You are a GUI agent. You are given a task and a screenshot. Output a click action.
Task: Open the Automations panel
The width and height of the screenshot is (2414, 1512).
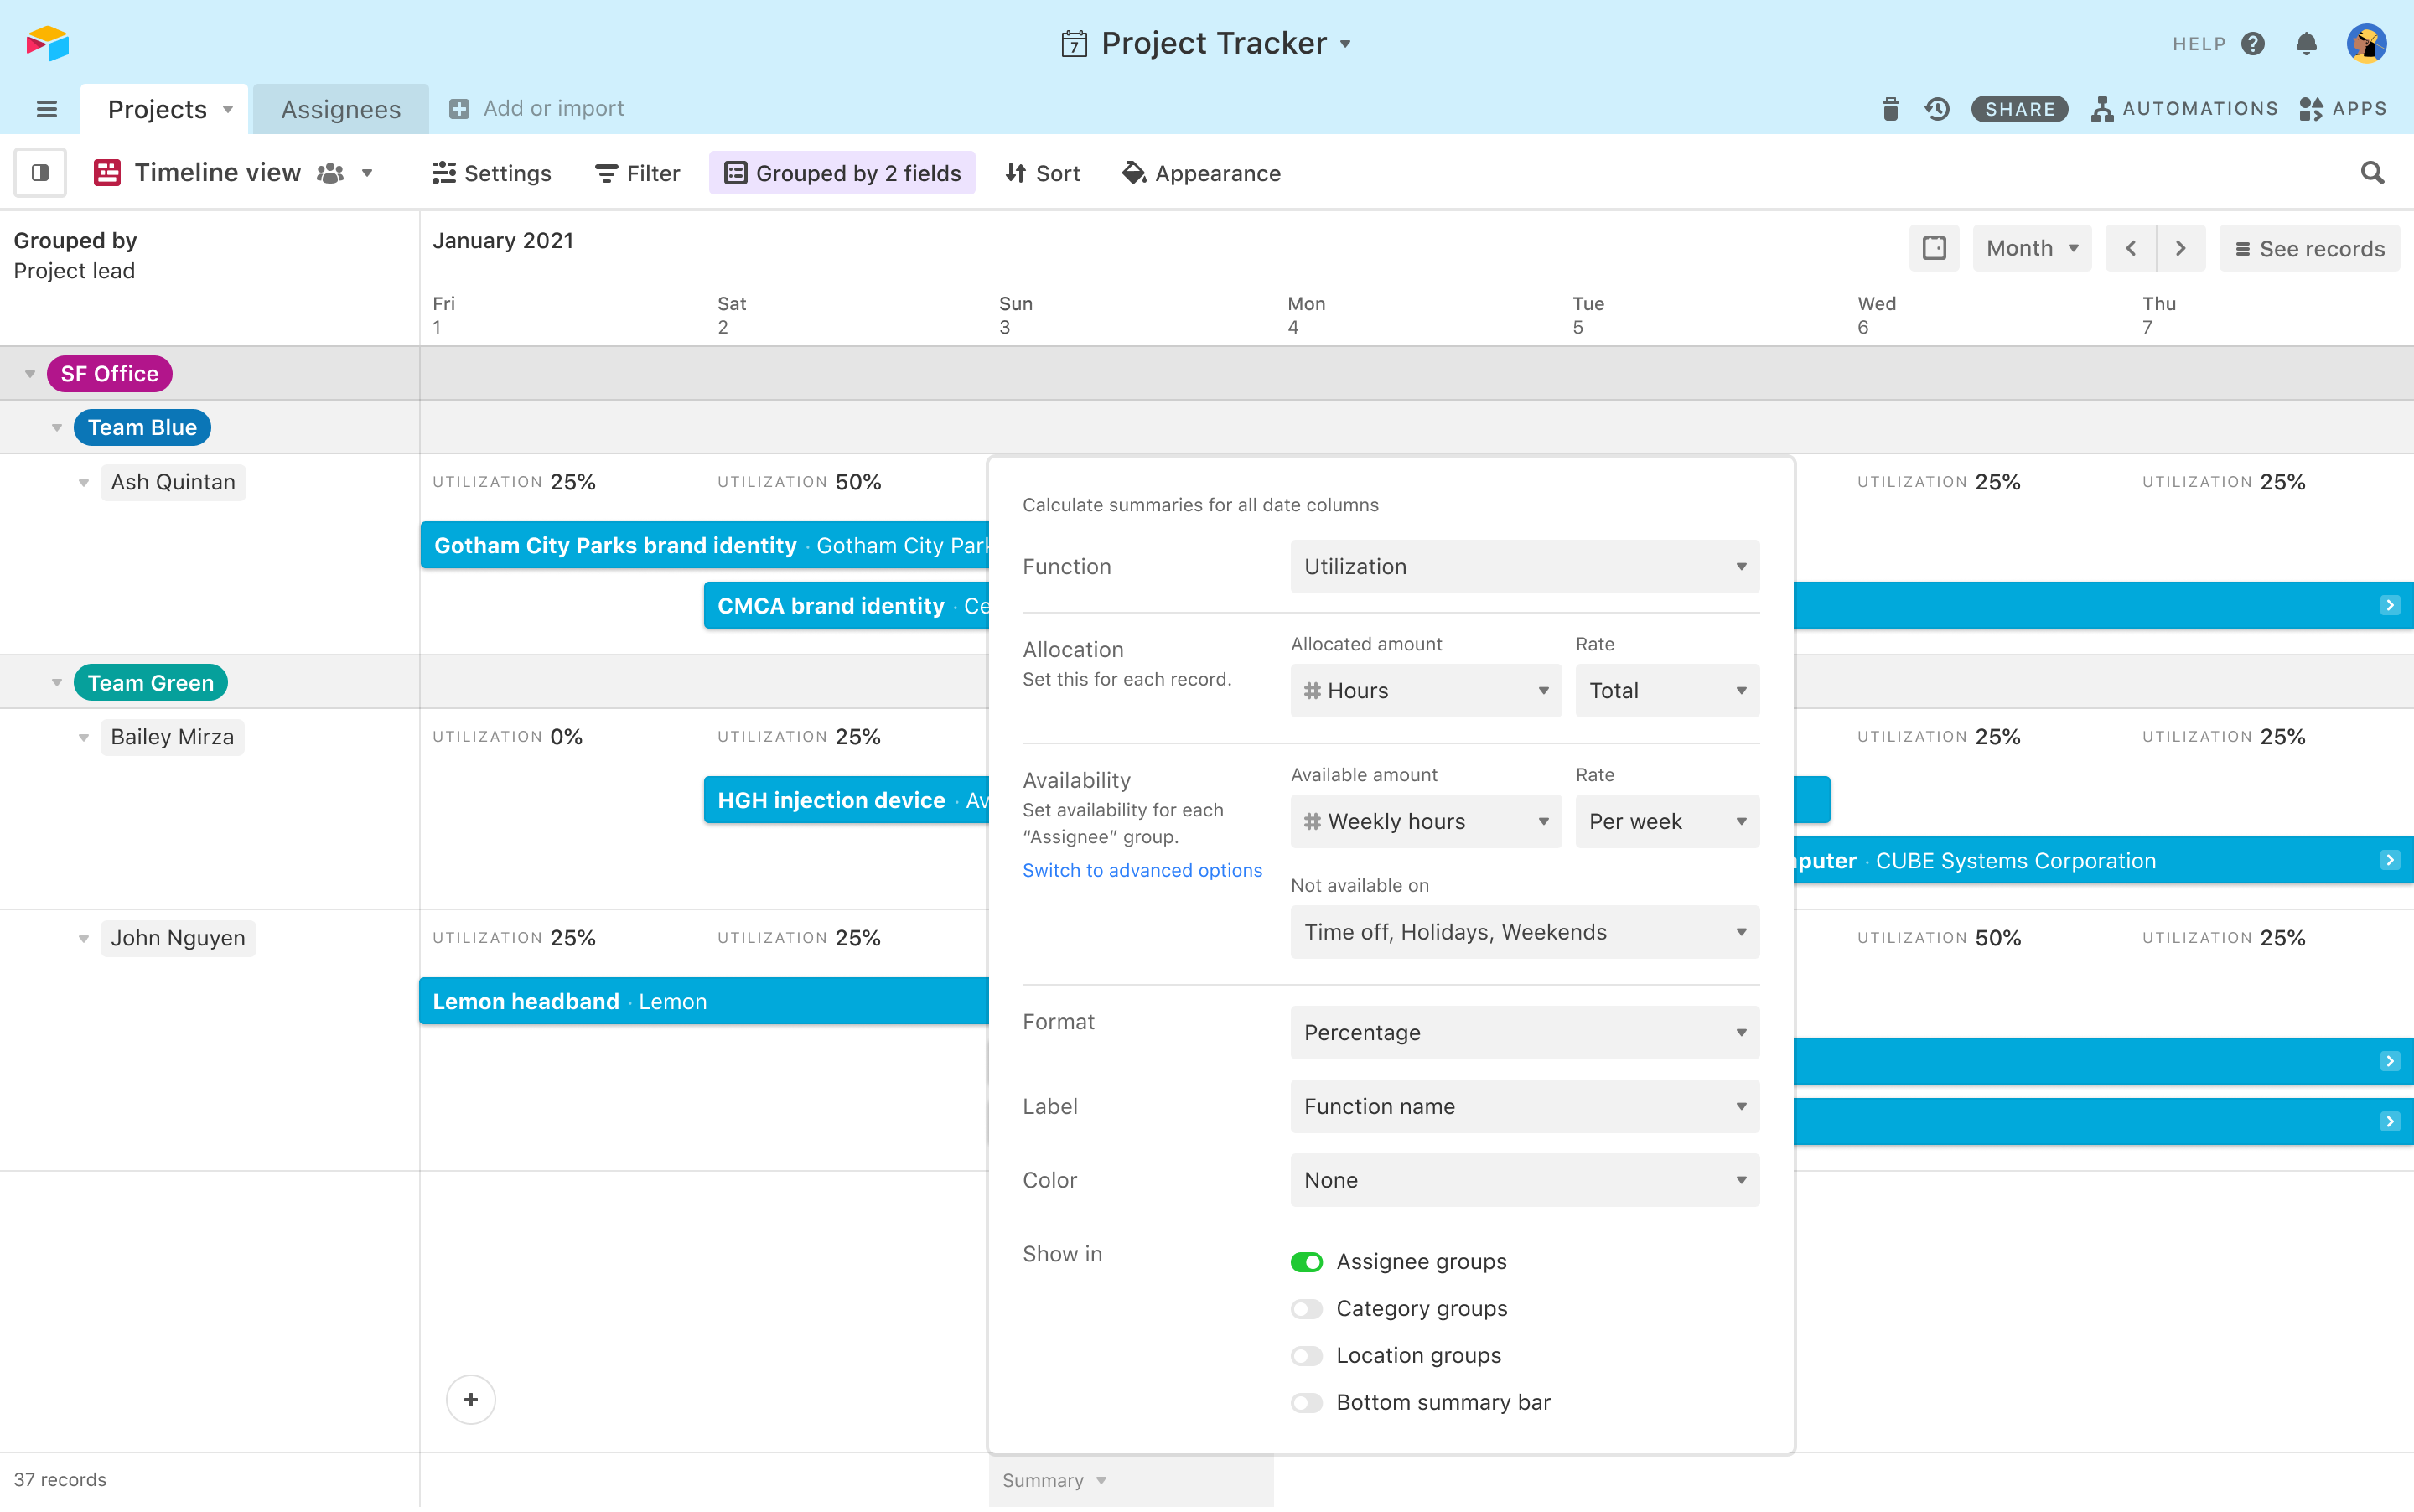[x=2184, y=108]
